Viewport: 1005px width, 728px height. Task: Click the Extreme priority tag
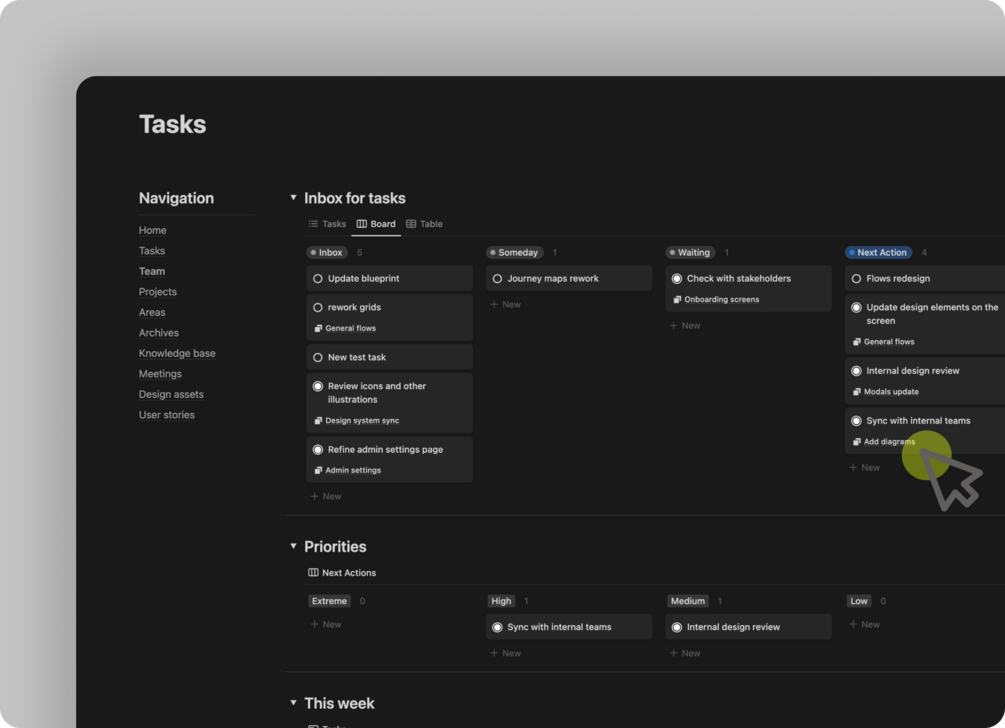tap(329, 601)
